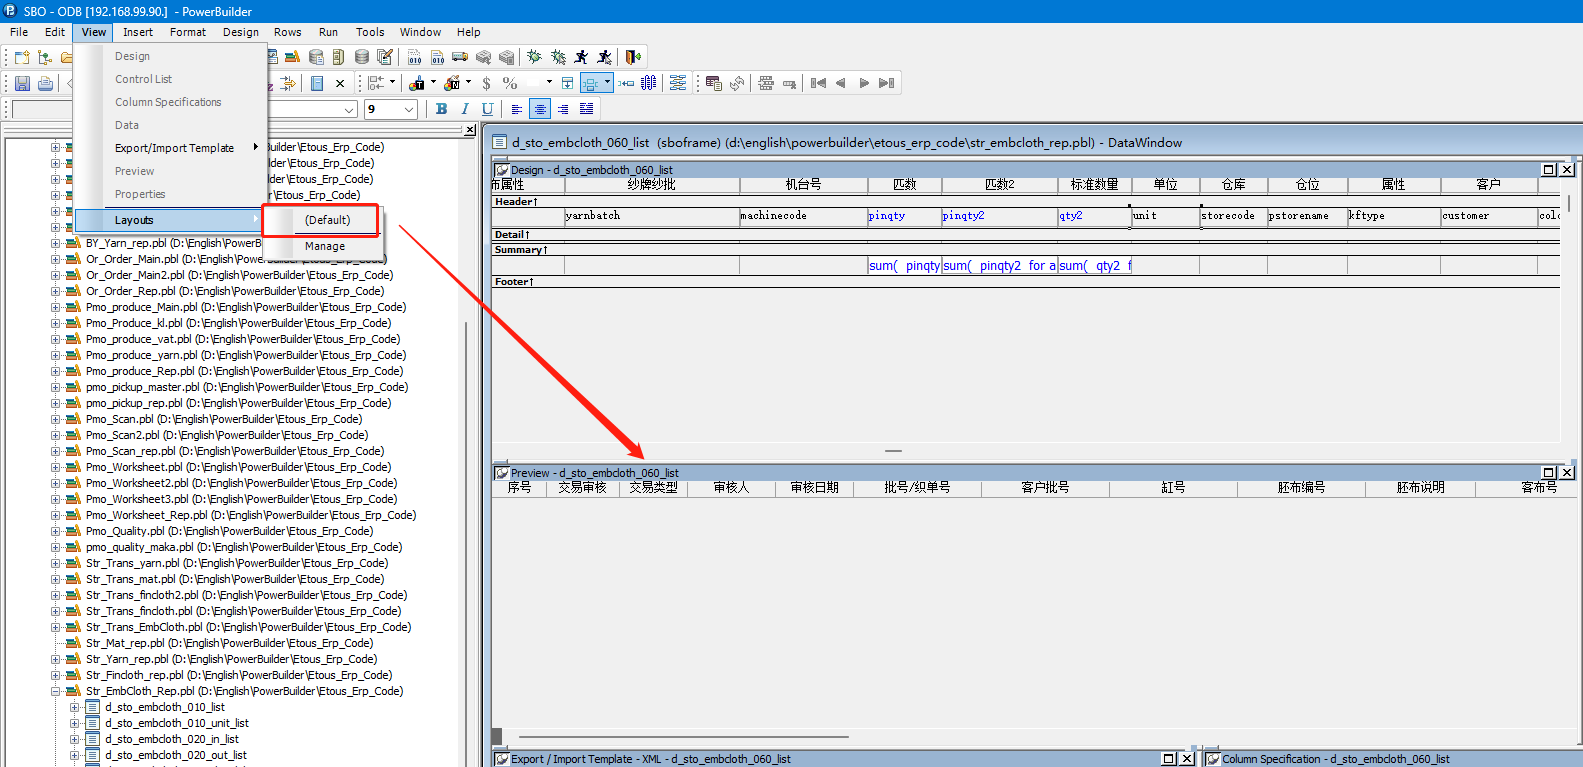Toggle bold formatting
1583x767 pixels.
point(441,109)
